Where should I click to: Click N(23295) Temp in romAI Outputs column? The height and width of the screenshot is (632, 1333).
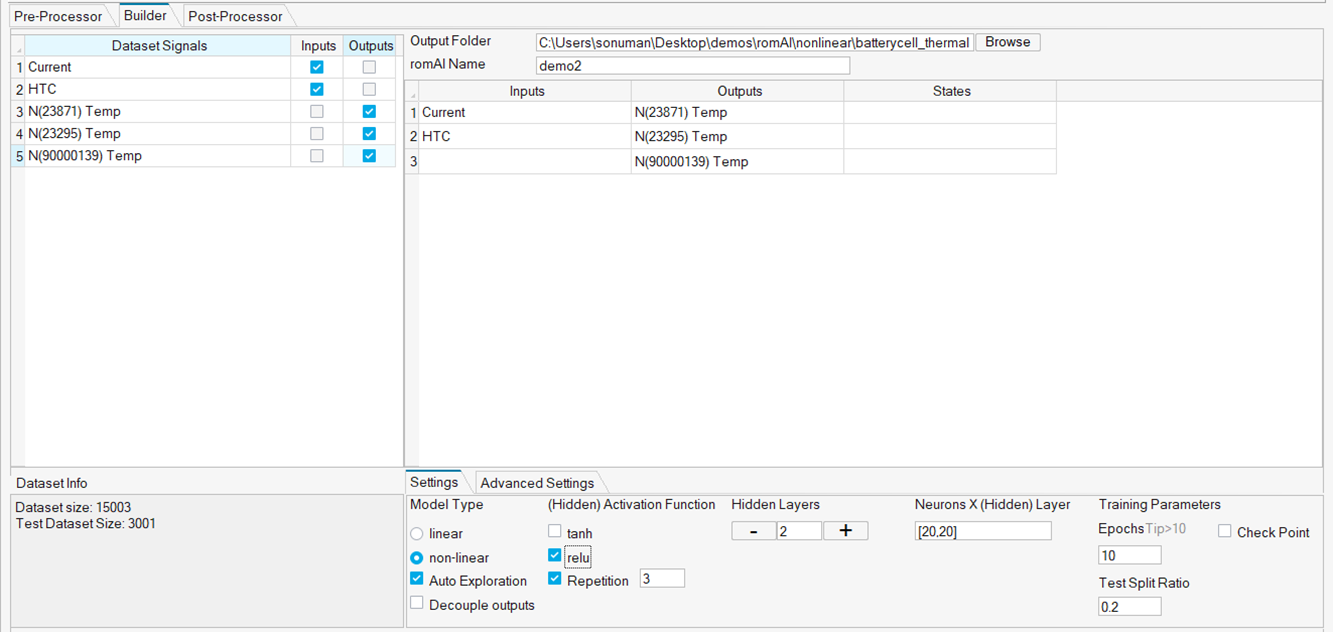coord(737,136)
